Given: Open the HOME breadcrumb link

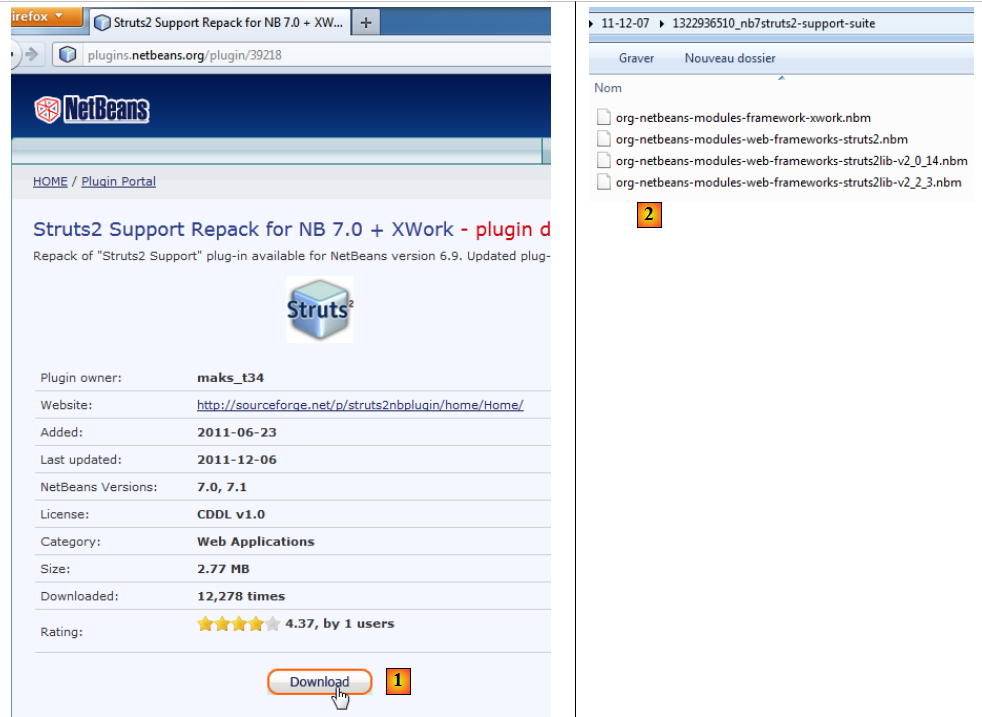Looking at the screenshot, I should [x=50, y=181].
